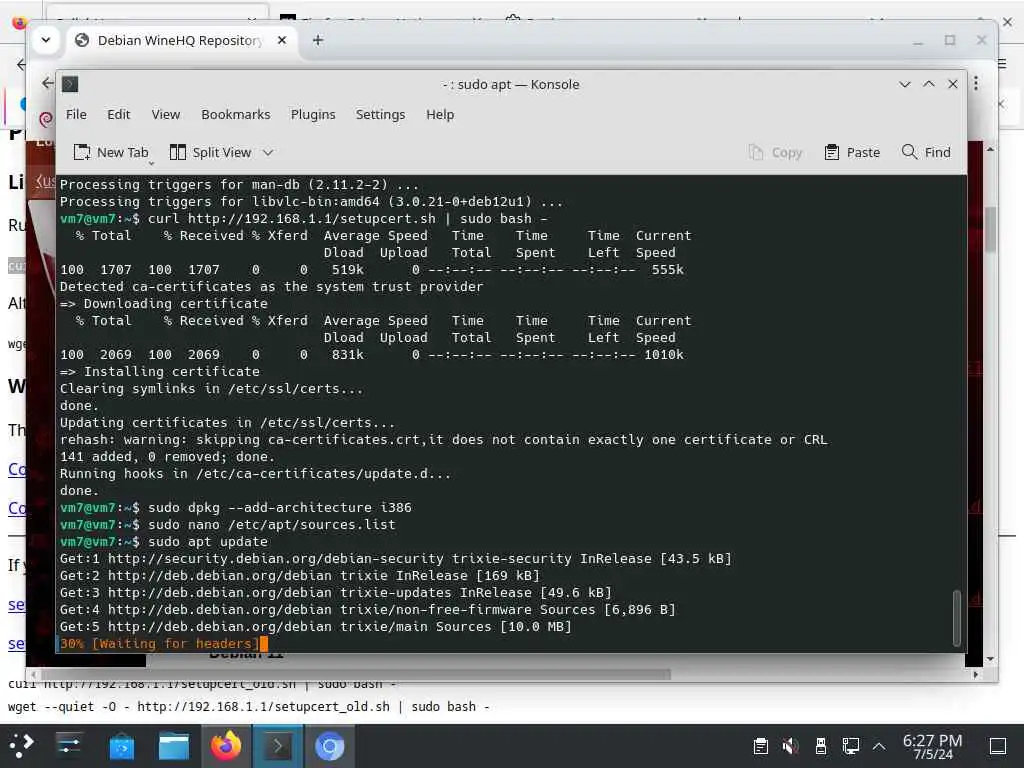This screenshot has height=768, width=1024.
Task: Click the 30% Waiting for headers status
Action: tap(159, 643)
